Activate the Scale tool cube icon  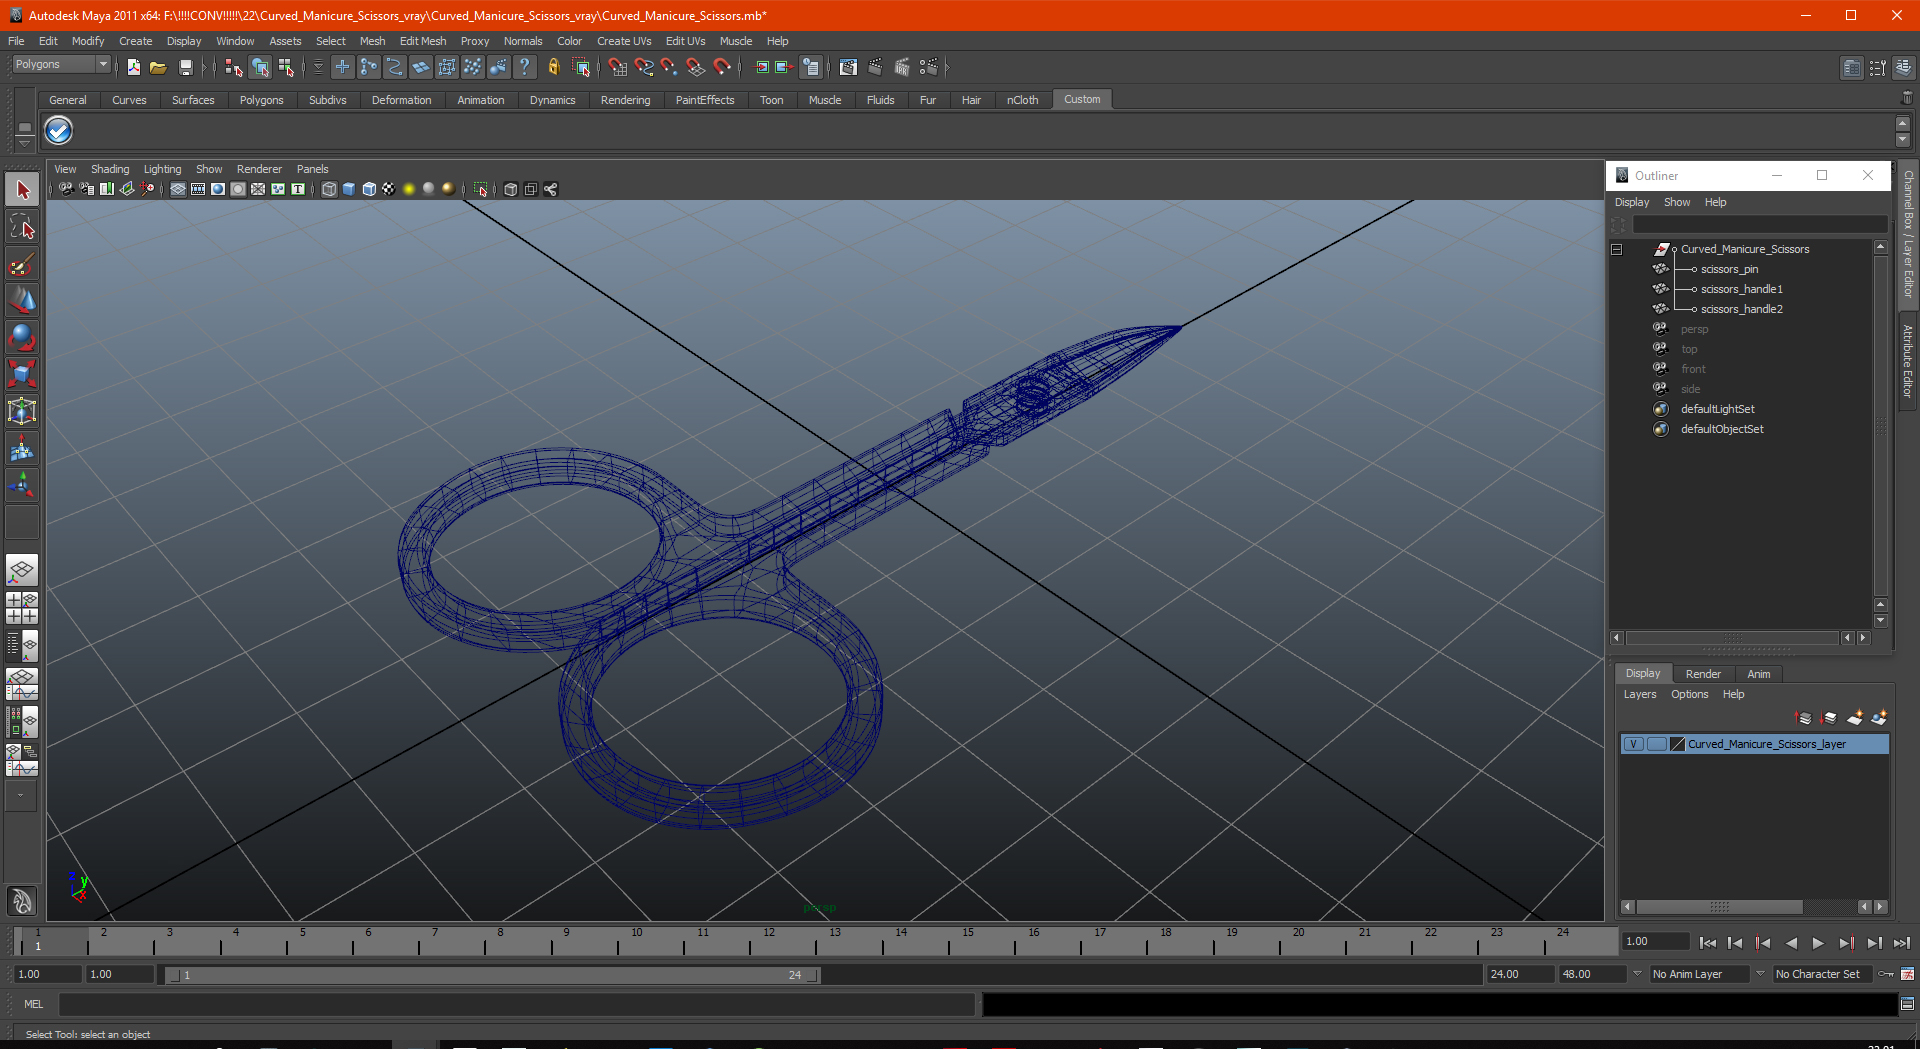coord(22,374)
